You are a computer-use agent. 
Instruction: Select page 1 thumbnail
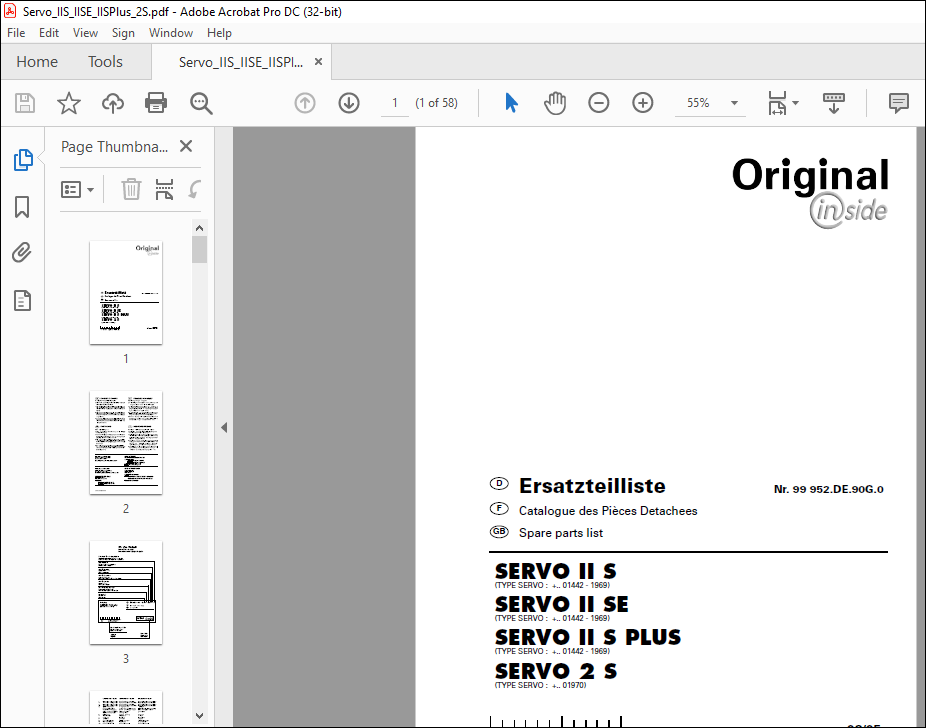pyautogui.click(x=126, y=292)
